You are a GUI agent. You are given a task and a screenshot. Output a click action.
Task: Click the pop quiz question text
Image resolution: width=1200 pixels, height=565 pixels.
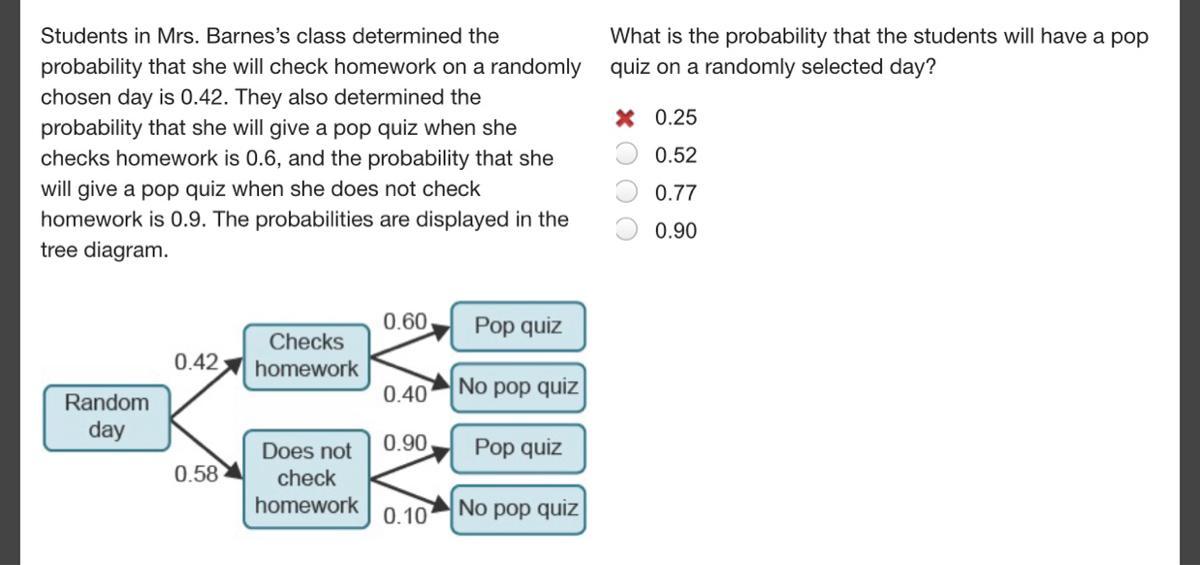point(879,52)
